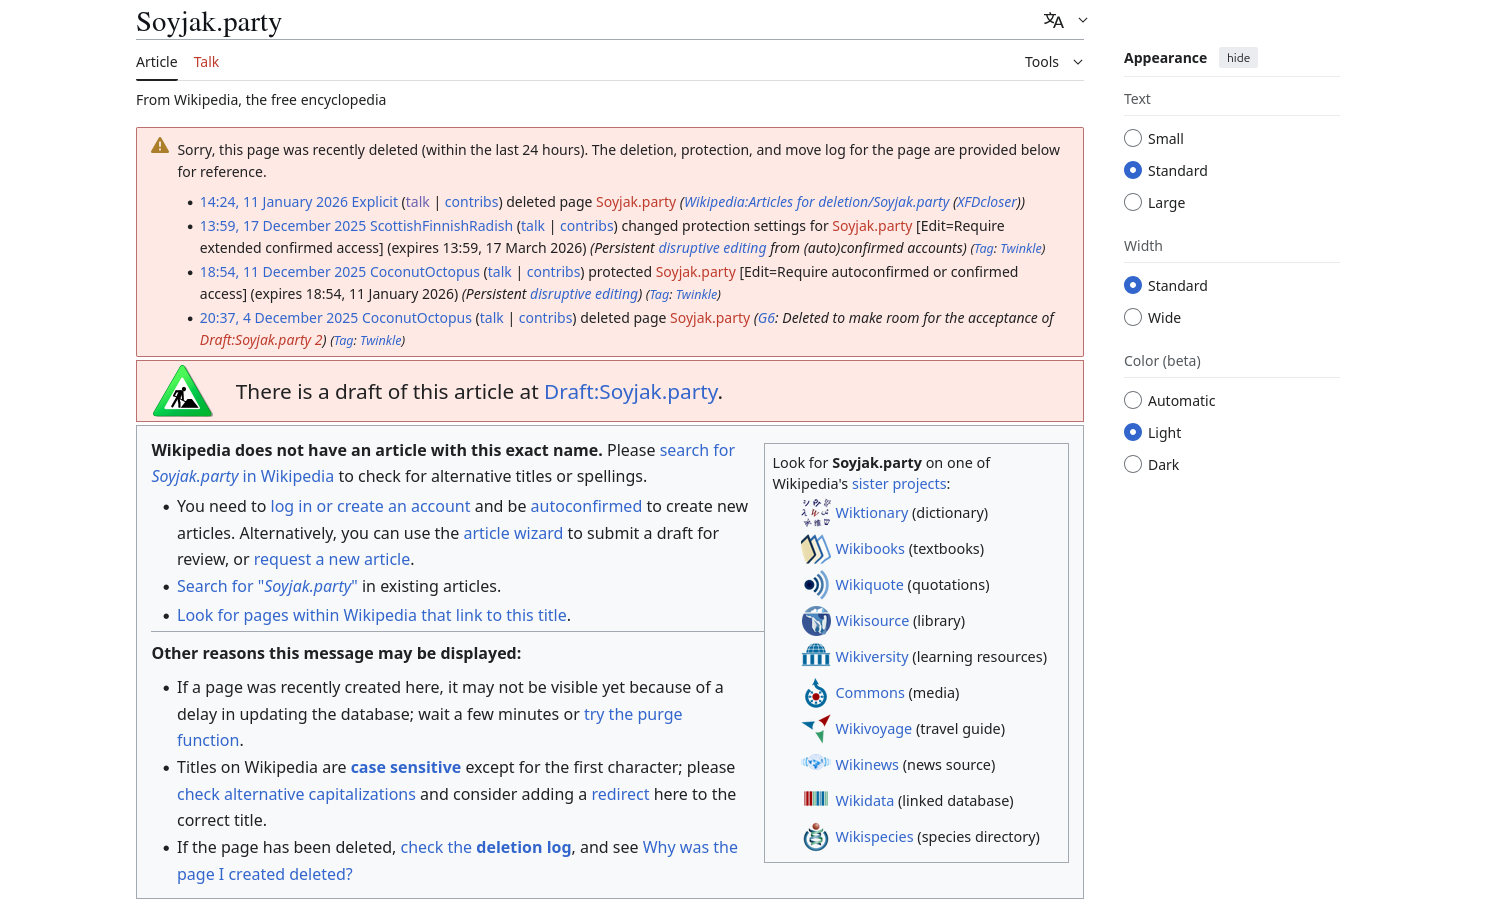
Task: Enable Dark color mode
Action: pyautogui.click(x=1133, y=465)
